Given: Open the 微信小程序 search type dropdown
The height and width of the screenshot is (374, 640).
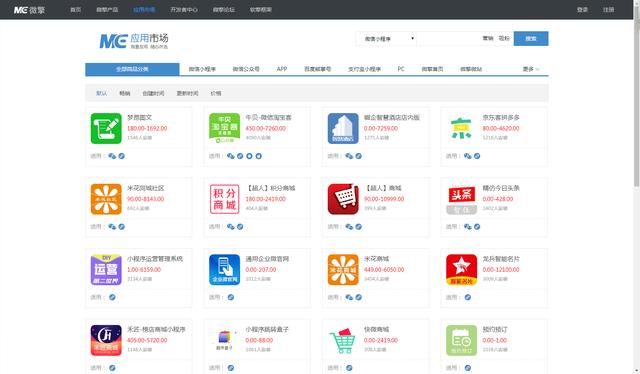Looking at the screenshot, I should 386,39.
